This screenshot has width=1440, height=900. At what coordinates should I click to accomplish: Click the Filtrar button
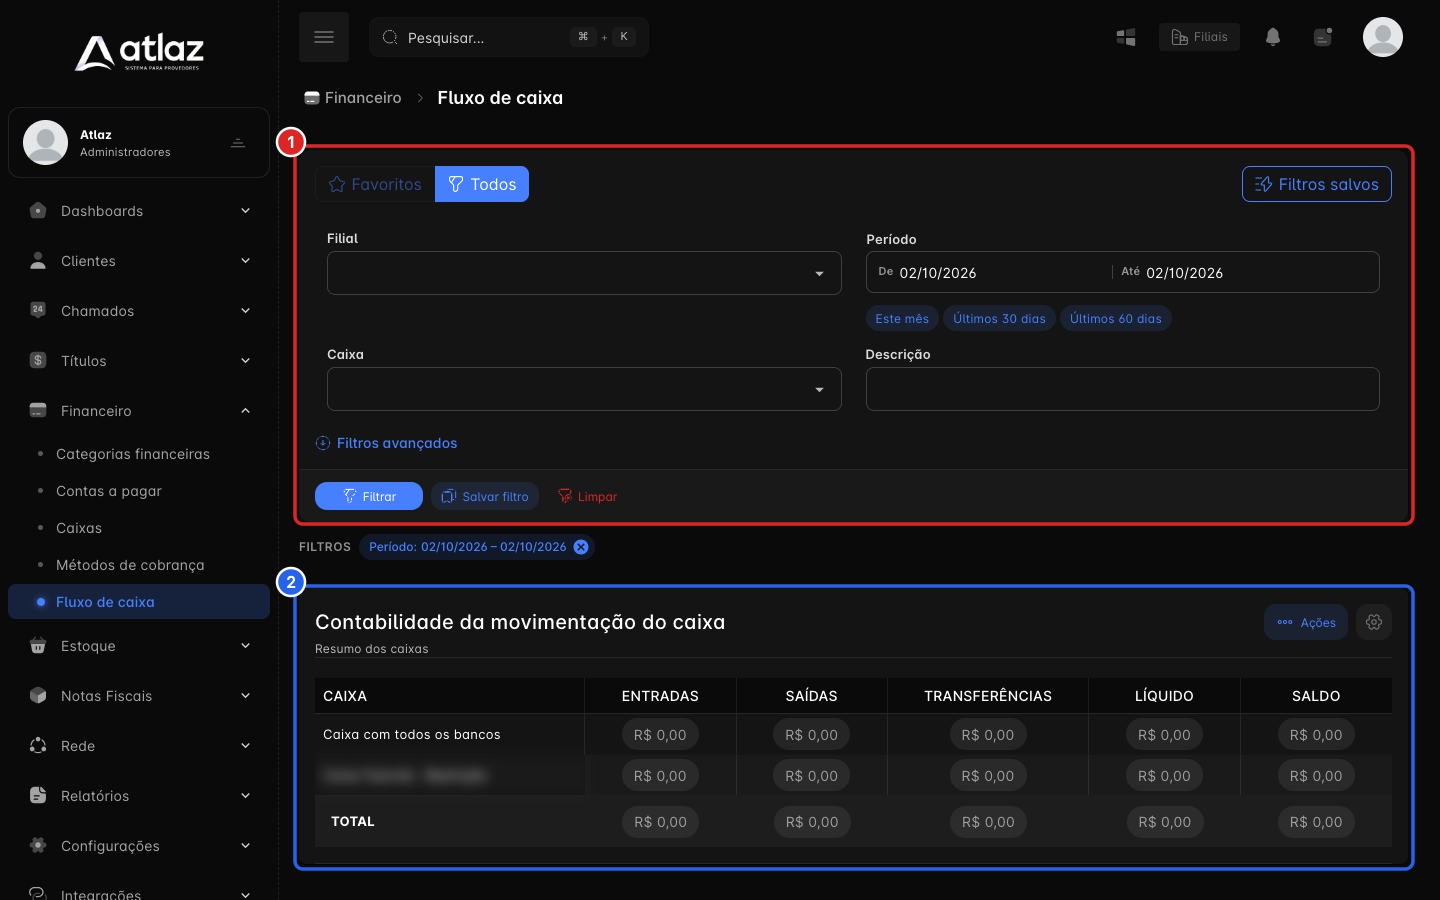(x=369, y=496)
